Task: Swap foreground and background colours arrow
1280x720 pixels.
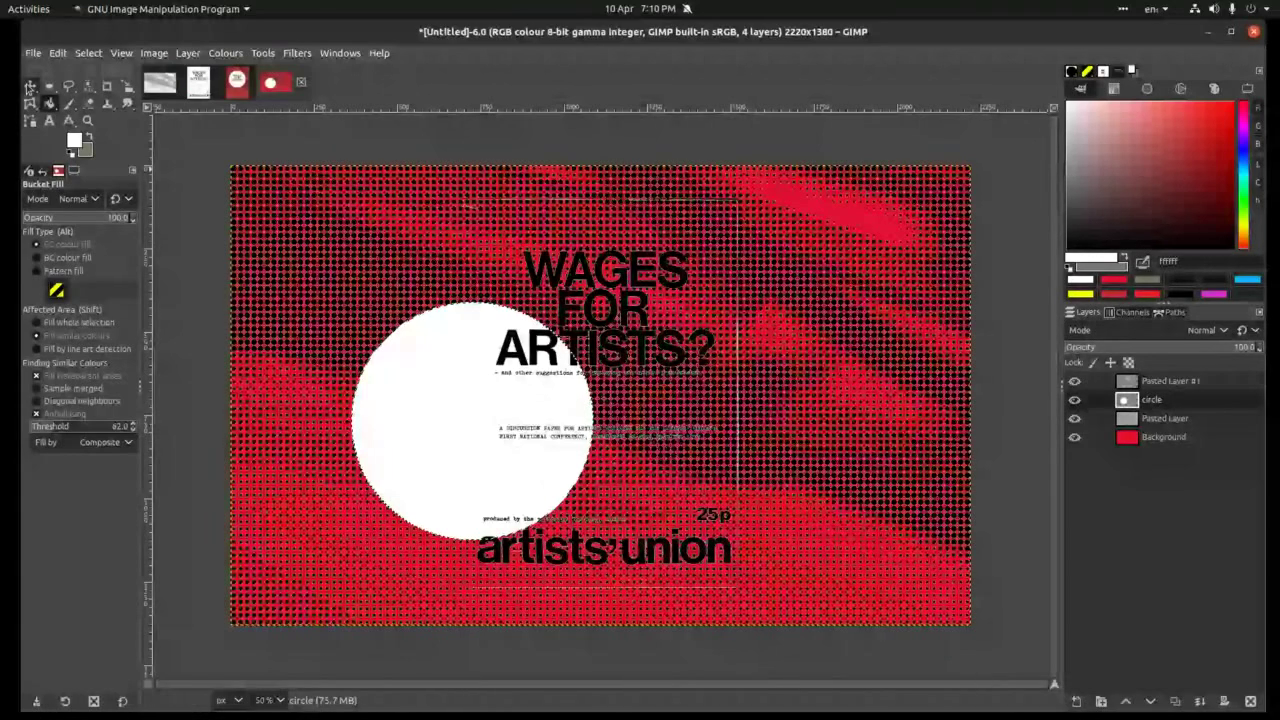Action: (89, 135)
